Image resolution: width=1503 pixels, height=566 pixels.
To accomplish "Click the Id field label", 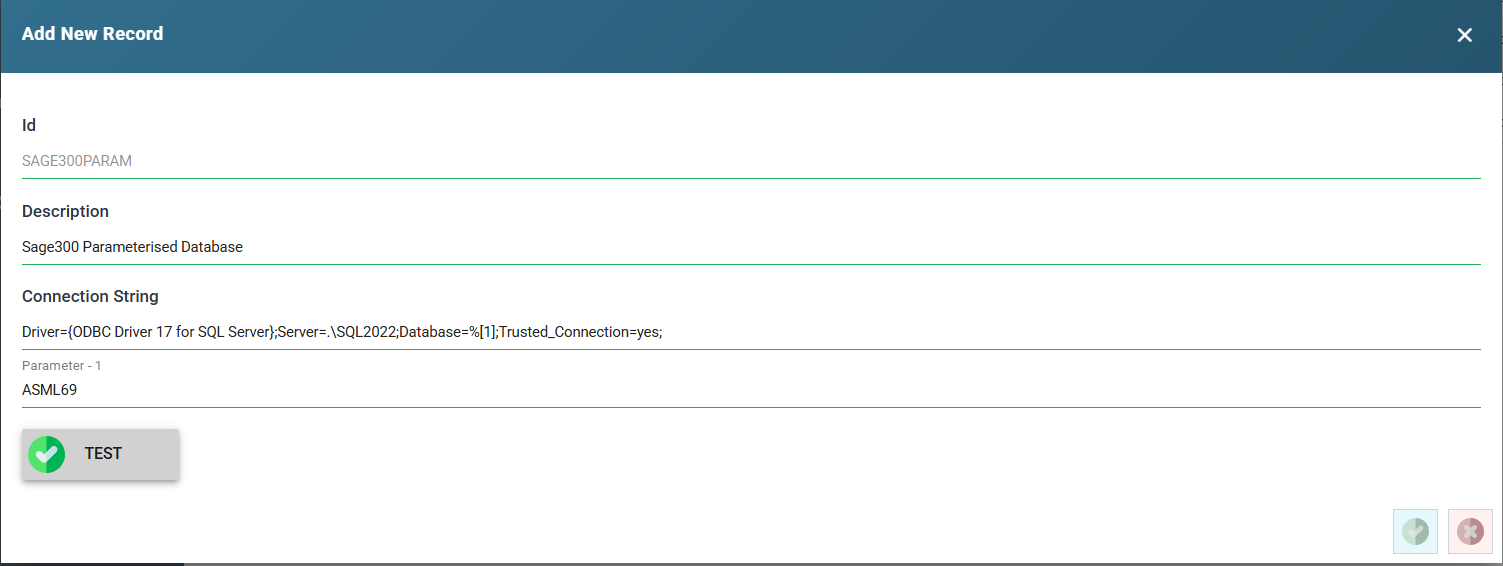I will tap(29, 125).
